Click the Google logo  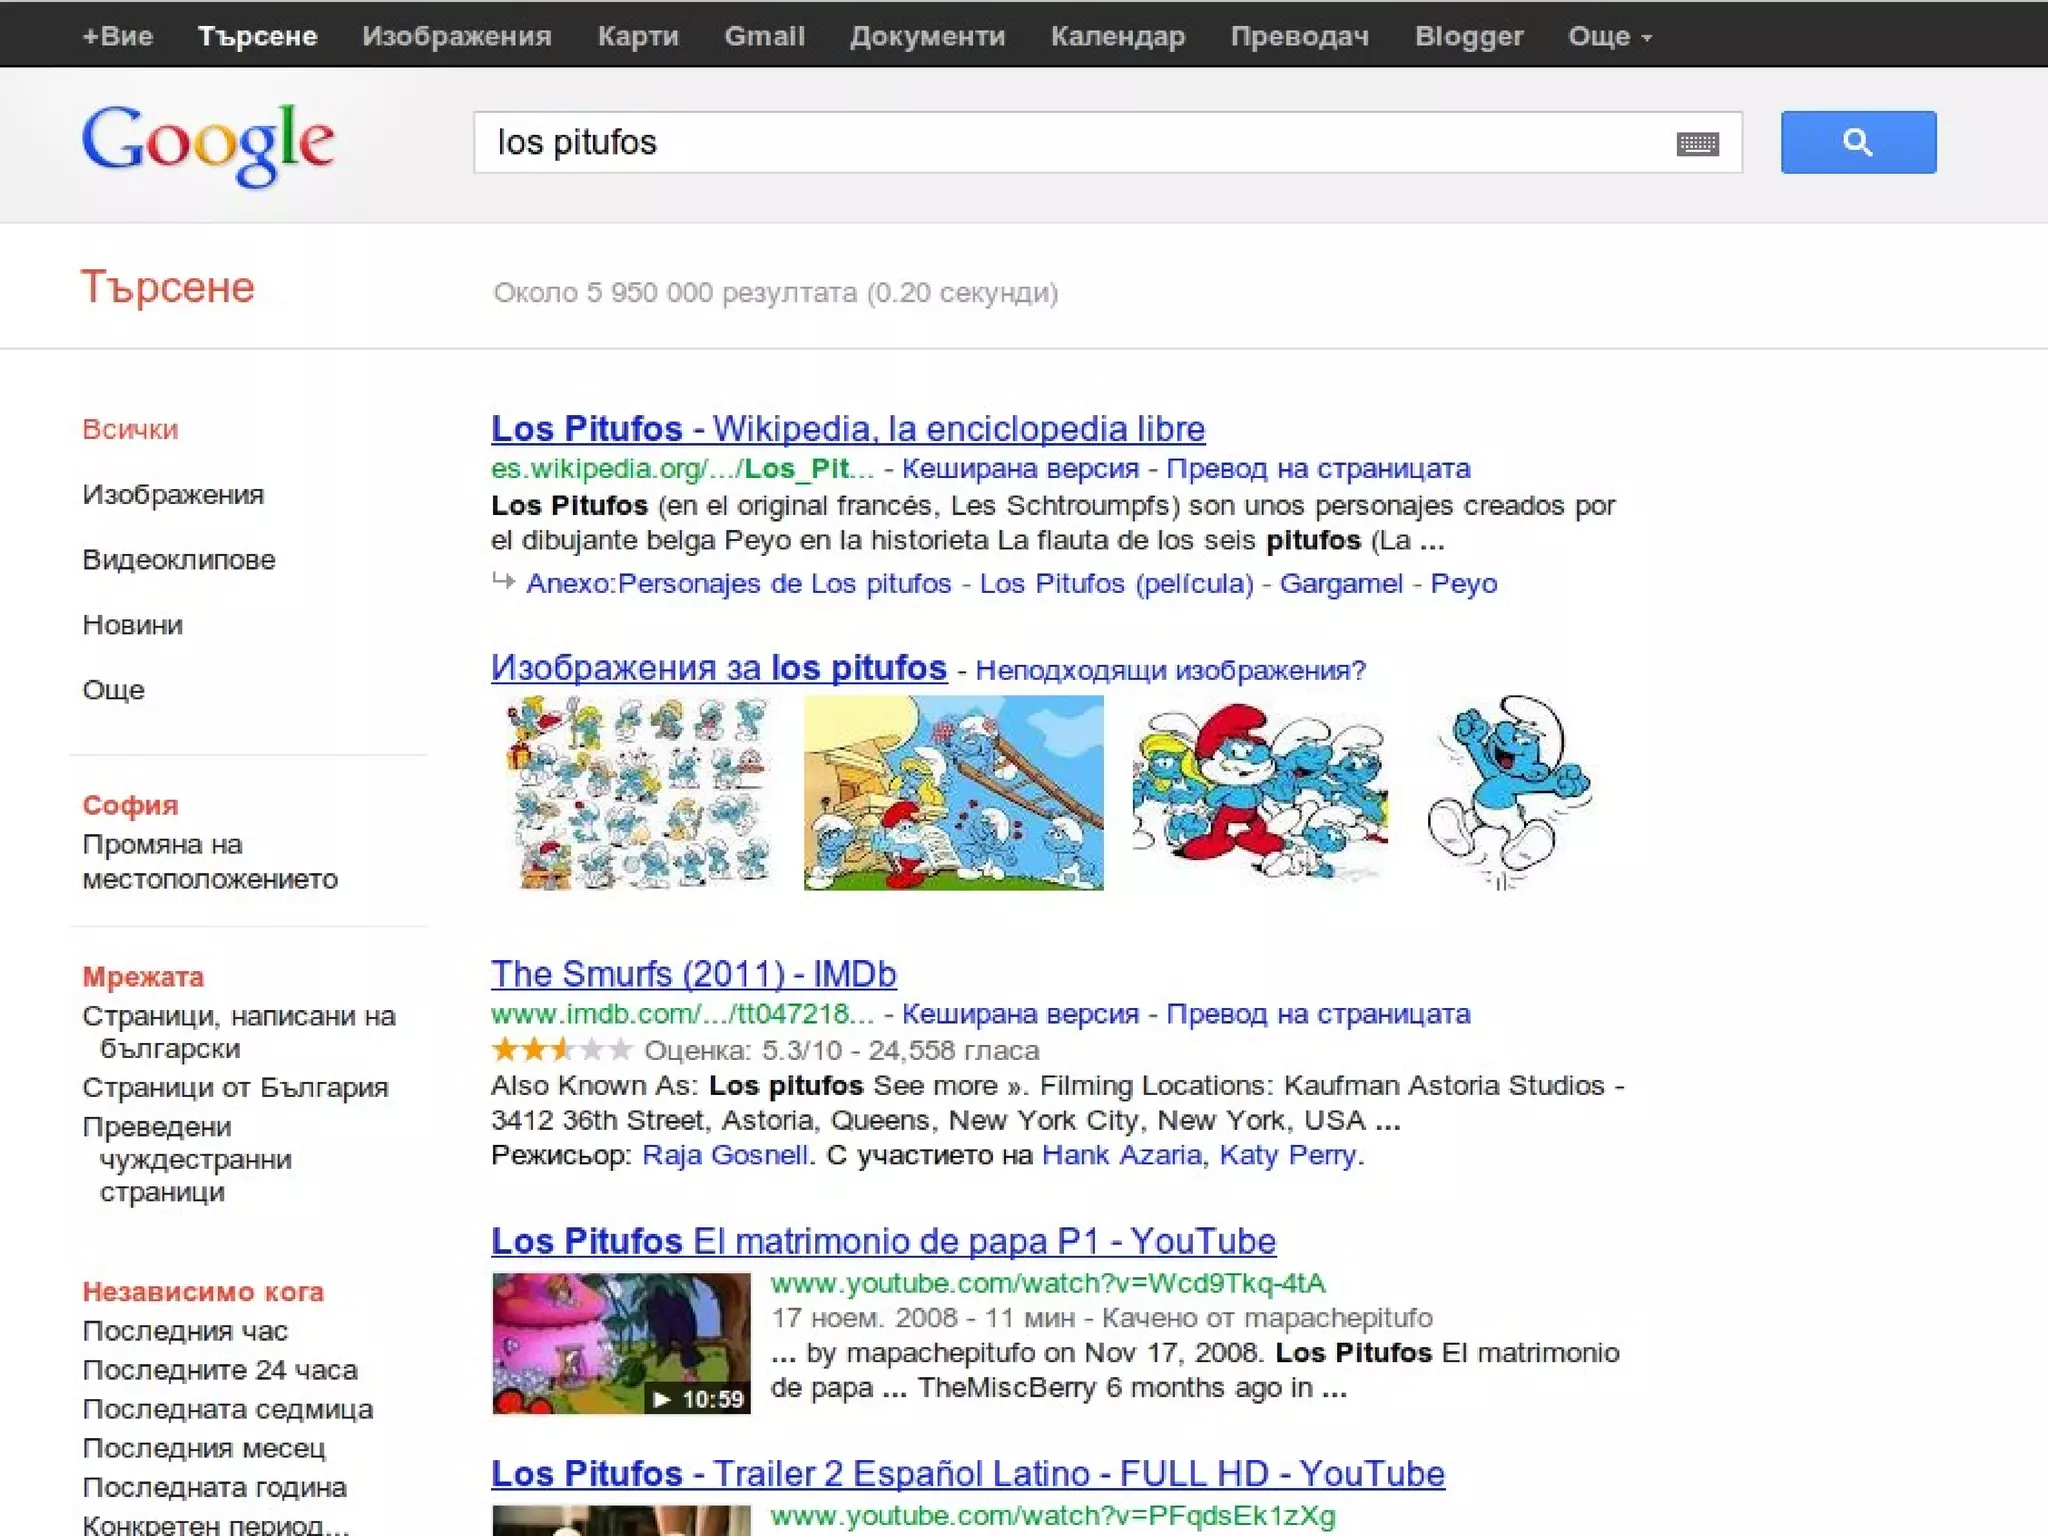pos(208,144)
